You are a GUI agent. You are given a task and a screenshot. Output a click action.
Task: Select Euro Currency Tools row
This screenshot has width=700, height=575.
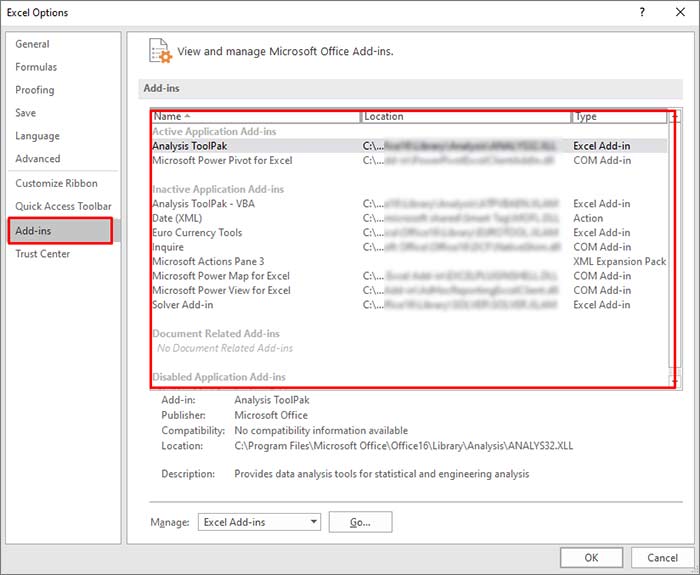click(x=409, y=233)
